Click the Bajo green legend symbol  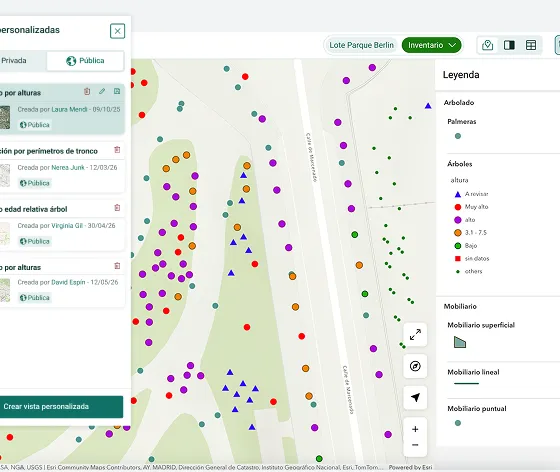click(x=458, y=246)
